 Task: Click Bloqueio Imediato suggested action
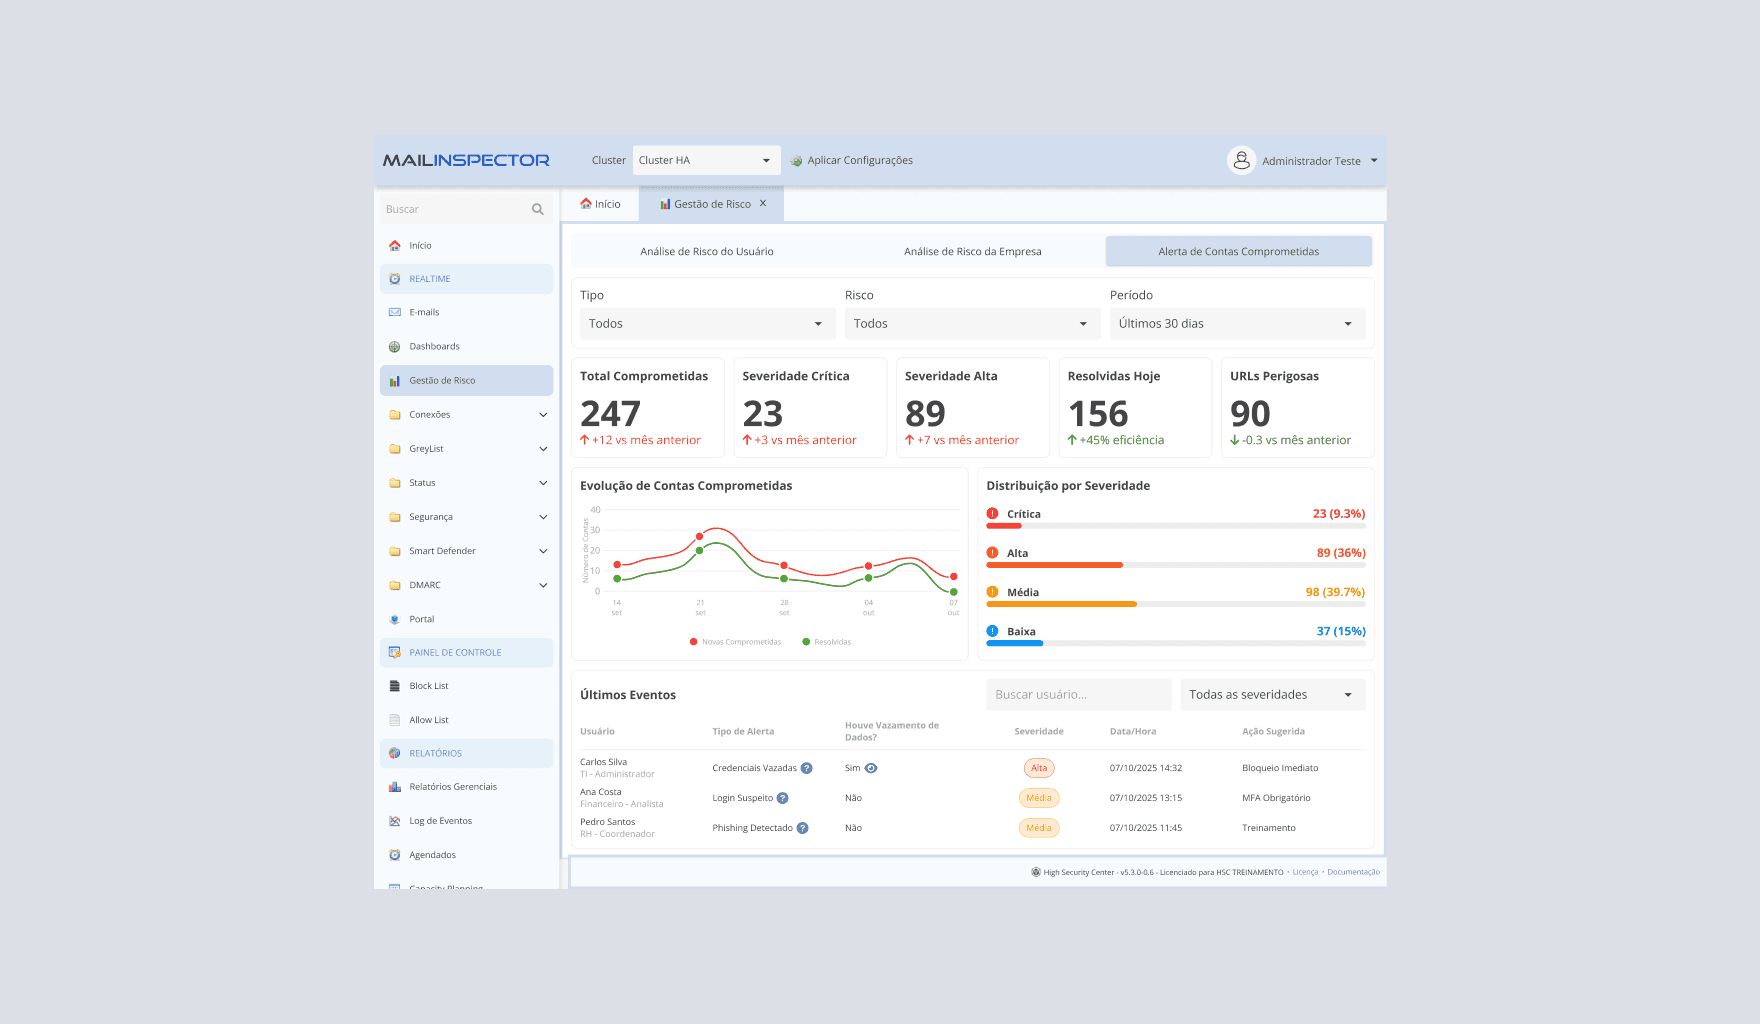[1280, 768]
